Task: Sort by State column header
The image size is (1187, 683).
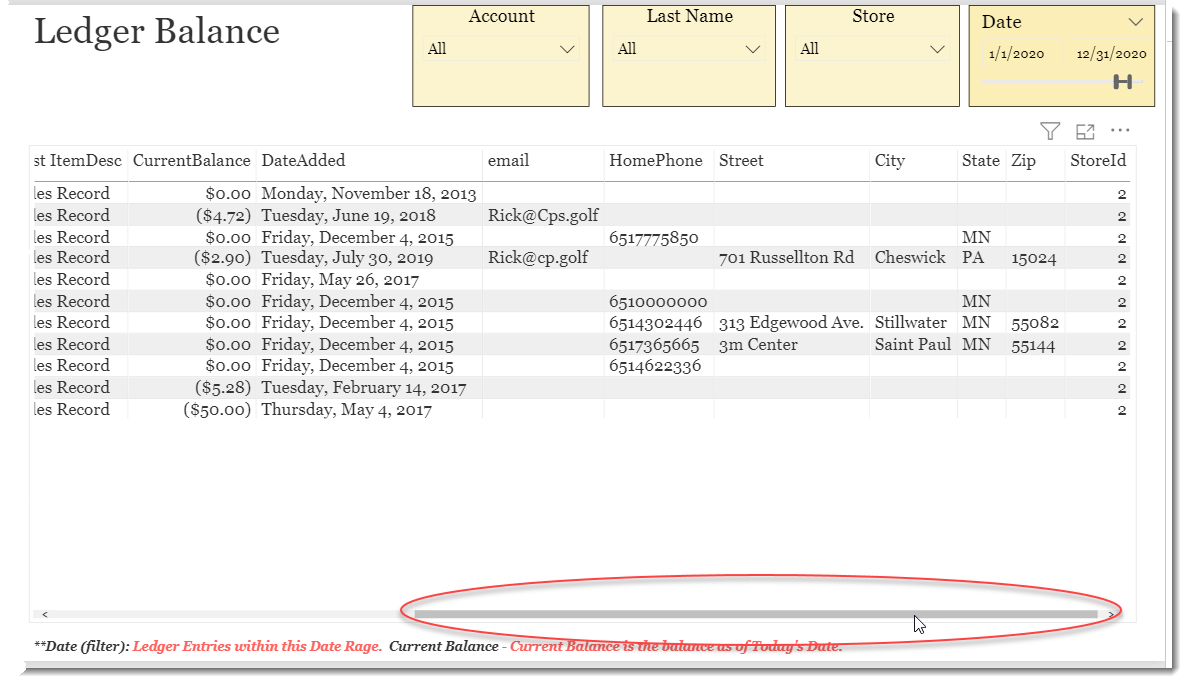Action: click(x=980, y=161)
